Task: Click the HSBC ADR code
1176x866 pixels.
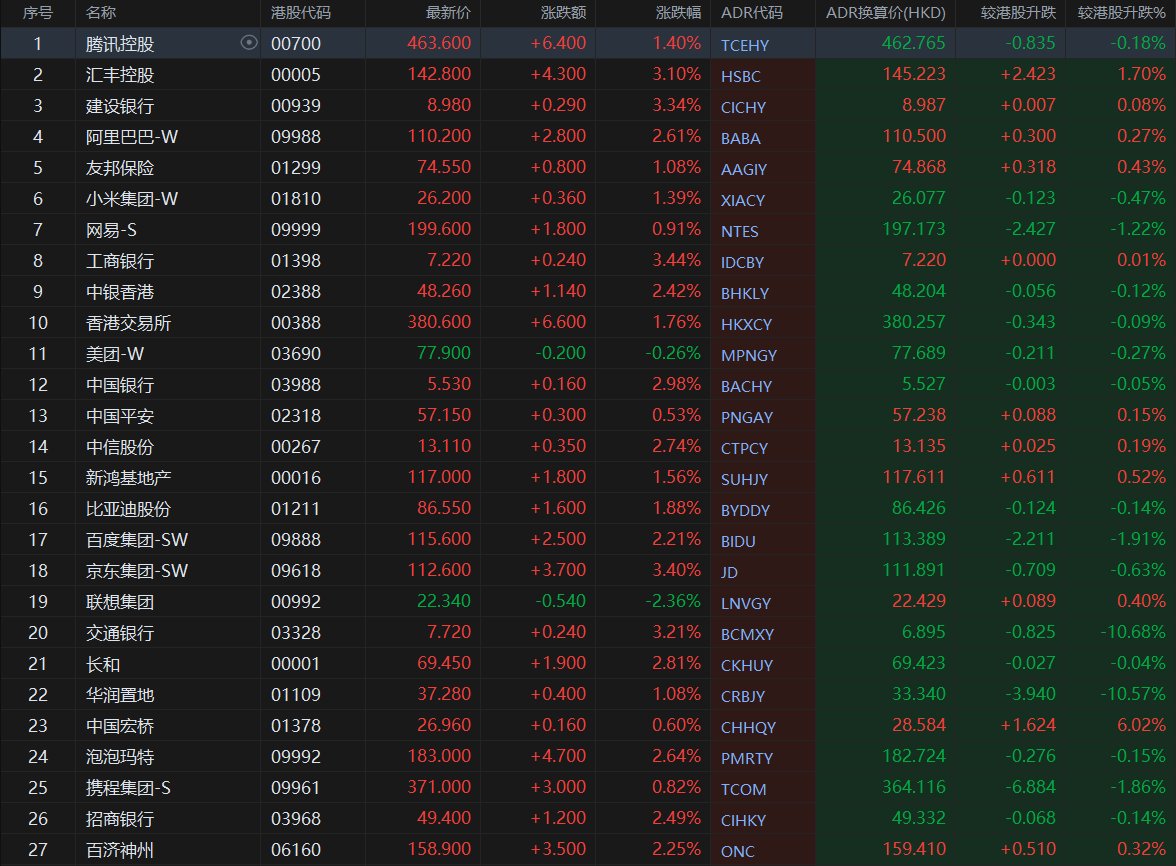Action: tap(740, 76)
